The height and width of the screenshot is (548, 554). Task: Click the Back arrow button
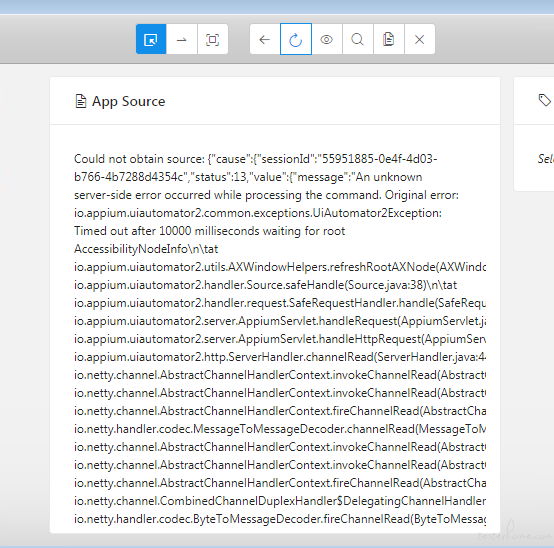265,39
